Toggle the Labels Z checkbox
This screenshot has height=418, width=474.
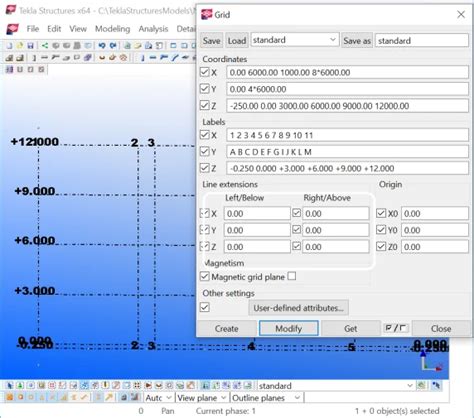pyautogui.click(x=205, y=168)
